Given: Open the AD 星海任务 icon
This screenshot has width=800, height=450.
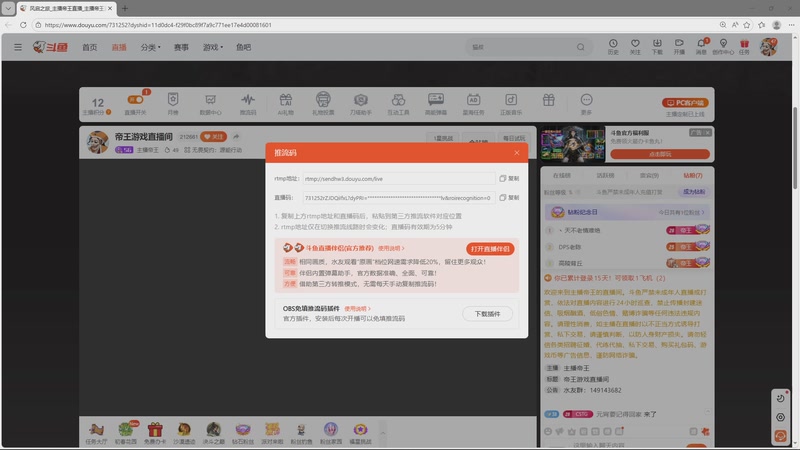Looking at the screenshot, I should pos(473,104).
